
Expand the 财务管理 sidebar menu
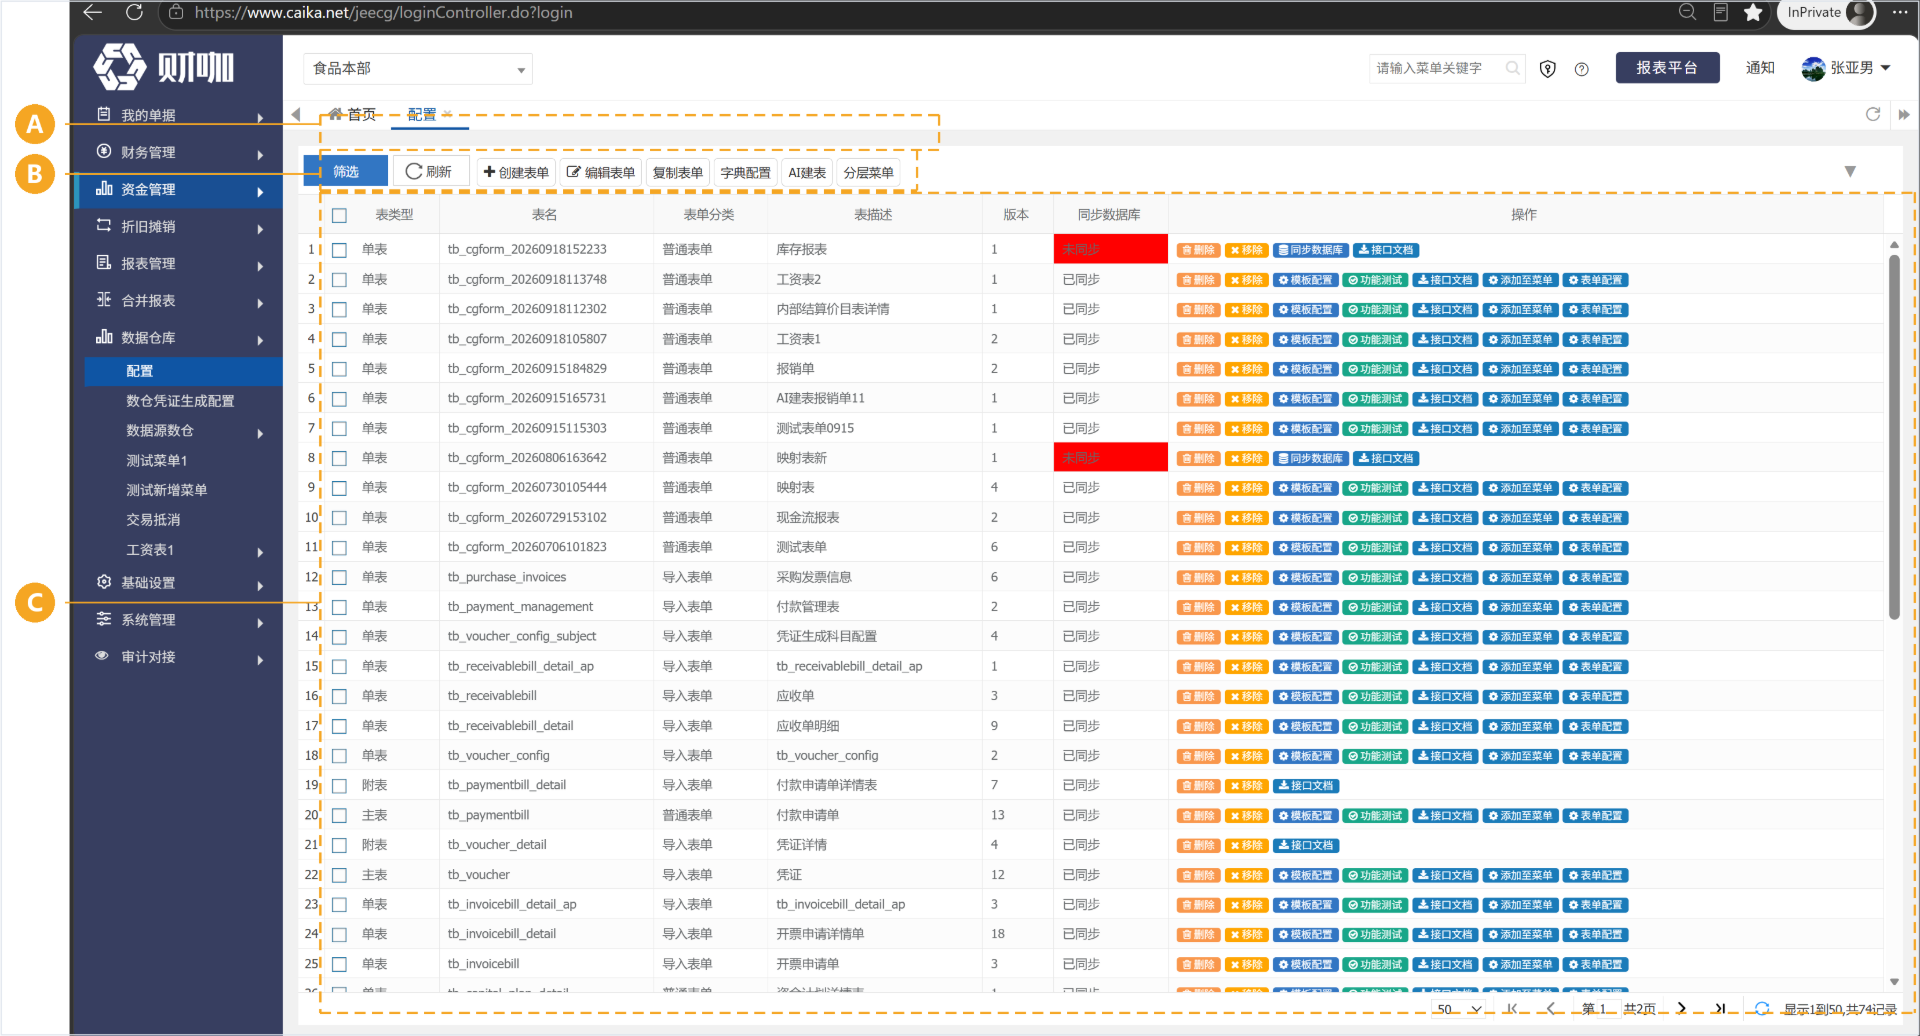click(178, 152)
